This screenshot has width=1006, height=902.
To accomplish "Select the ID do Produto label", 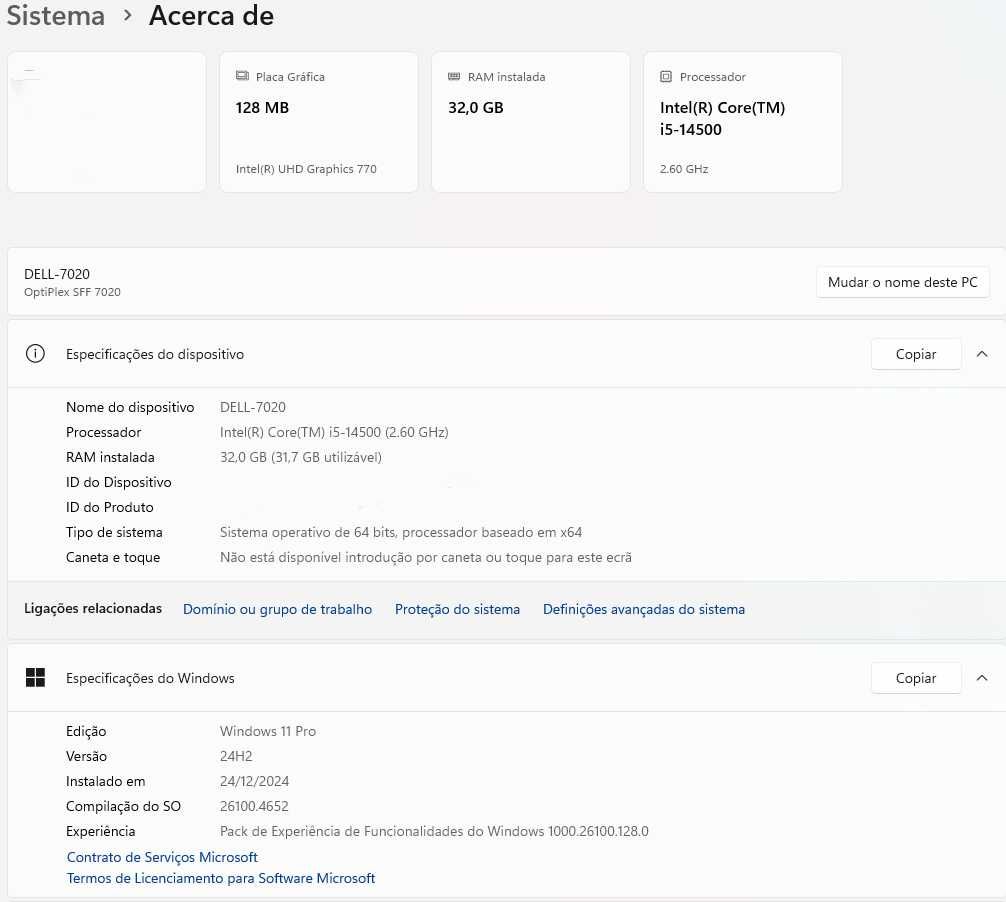I will pos(109,507).
